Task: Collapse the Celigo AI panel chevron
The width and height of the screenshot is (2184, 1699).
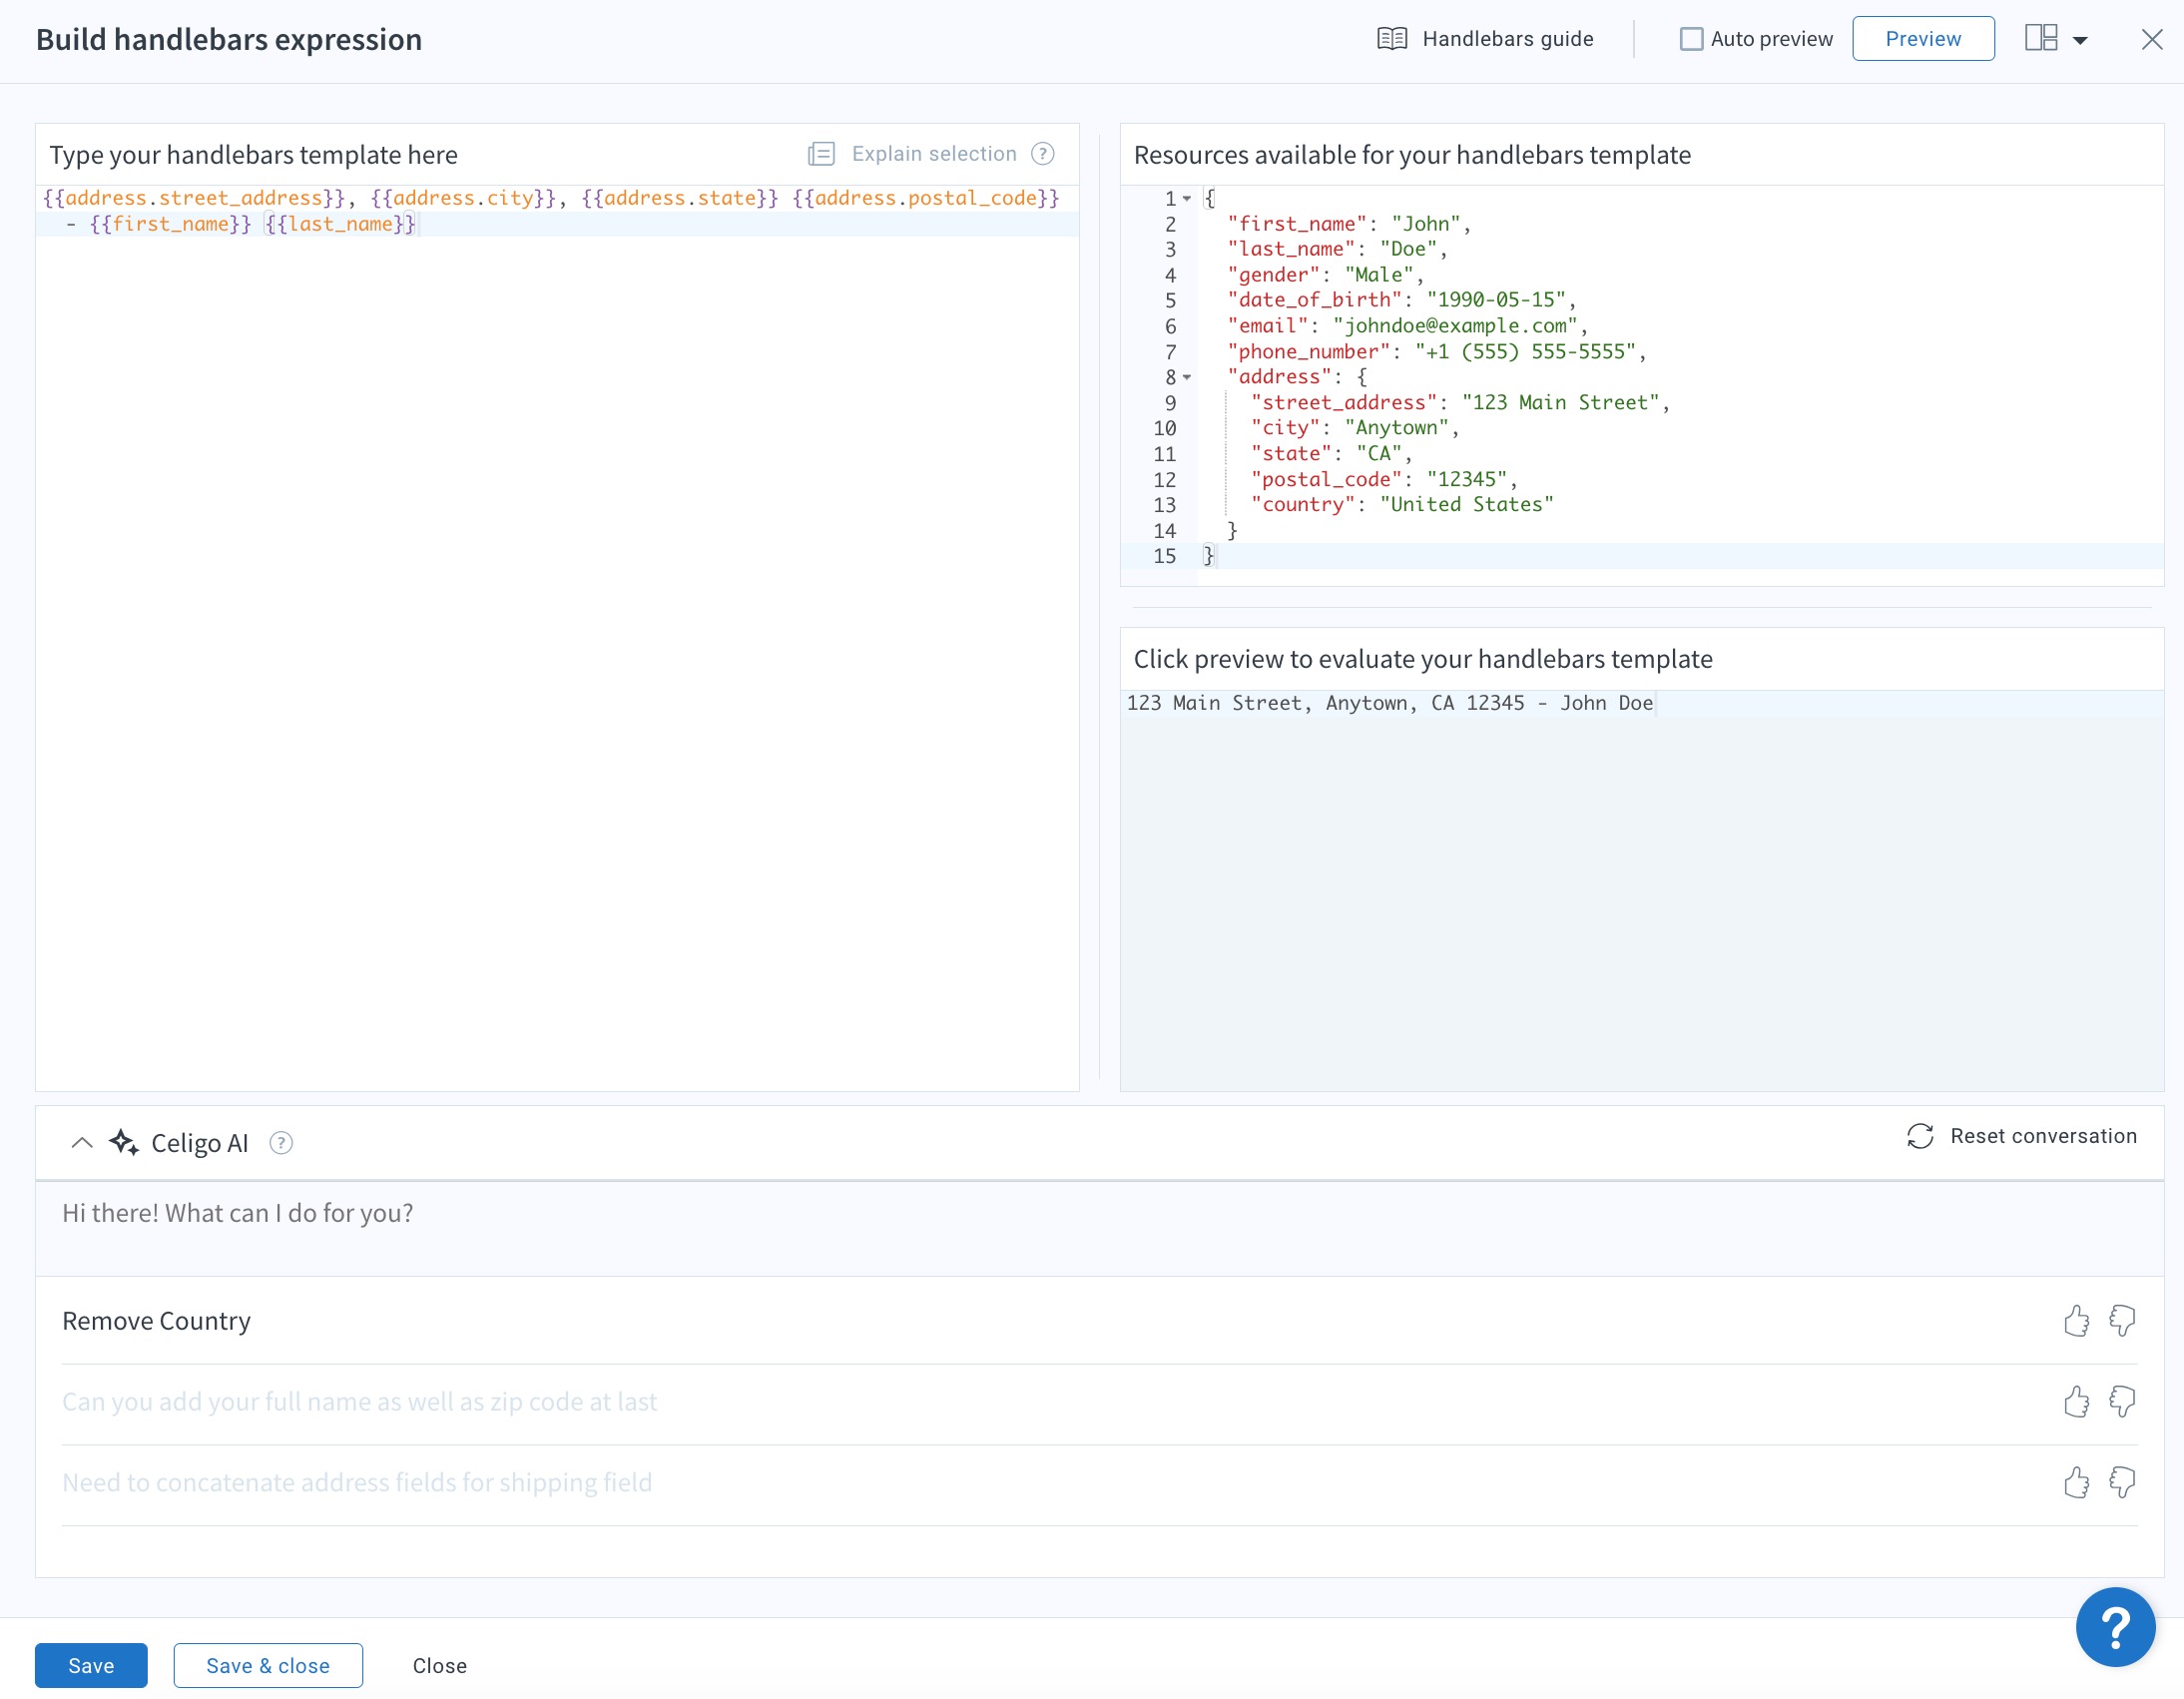Action: click(82, 1143)
